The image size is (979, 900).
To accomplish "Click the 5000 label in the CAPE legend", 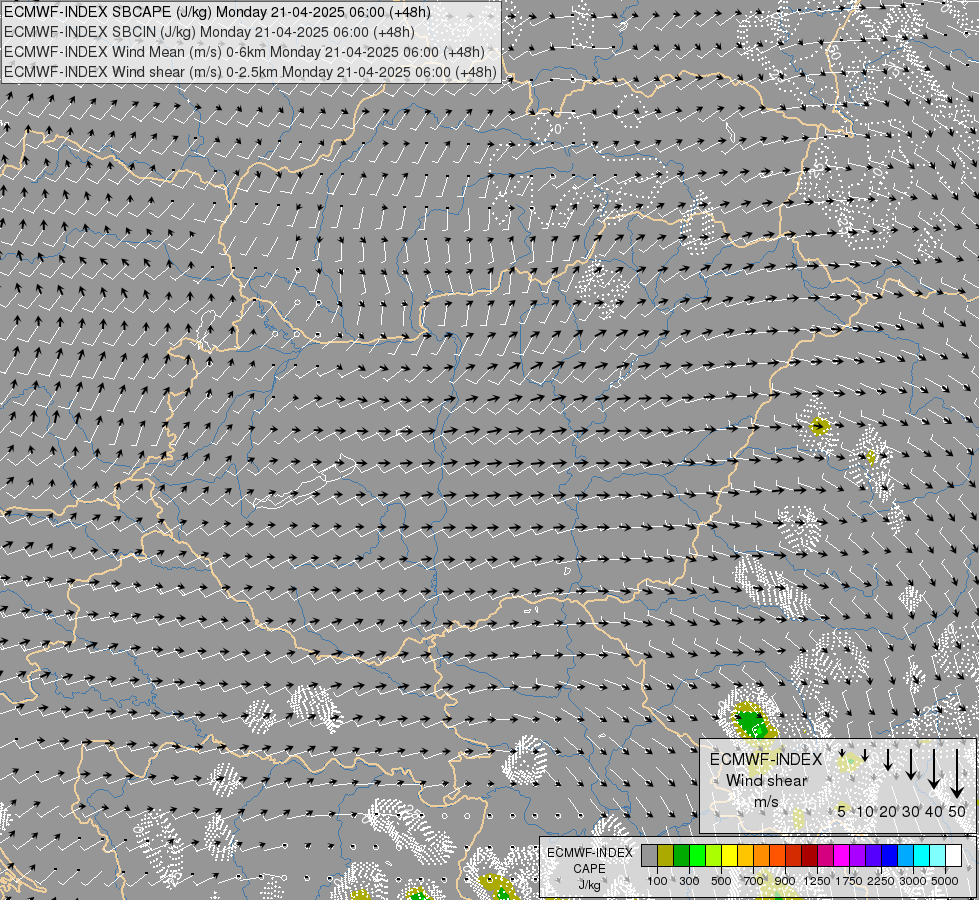I will (945, 881).
